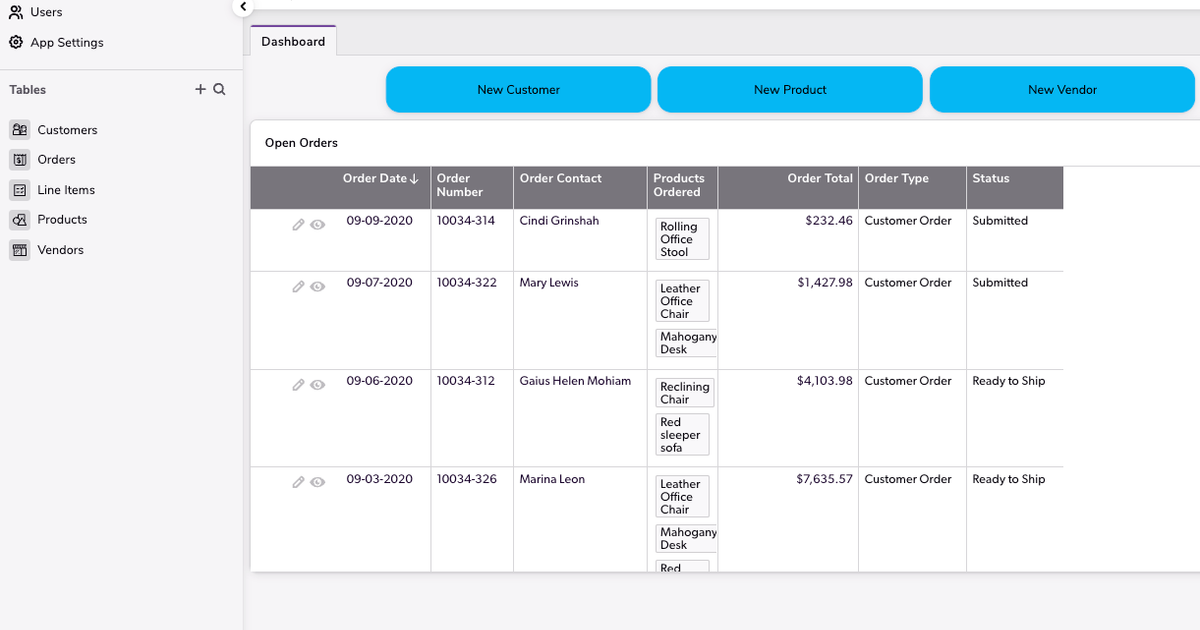Search tables using magnifier icon
The image size is (1200, 630).
tap(219, 89)
